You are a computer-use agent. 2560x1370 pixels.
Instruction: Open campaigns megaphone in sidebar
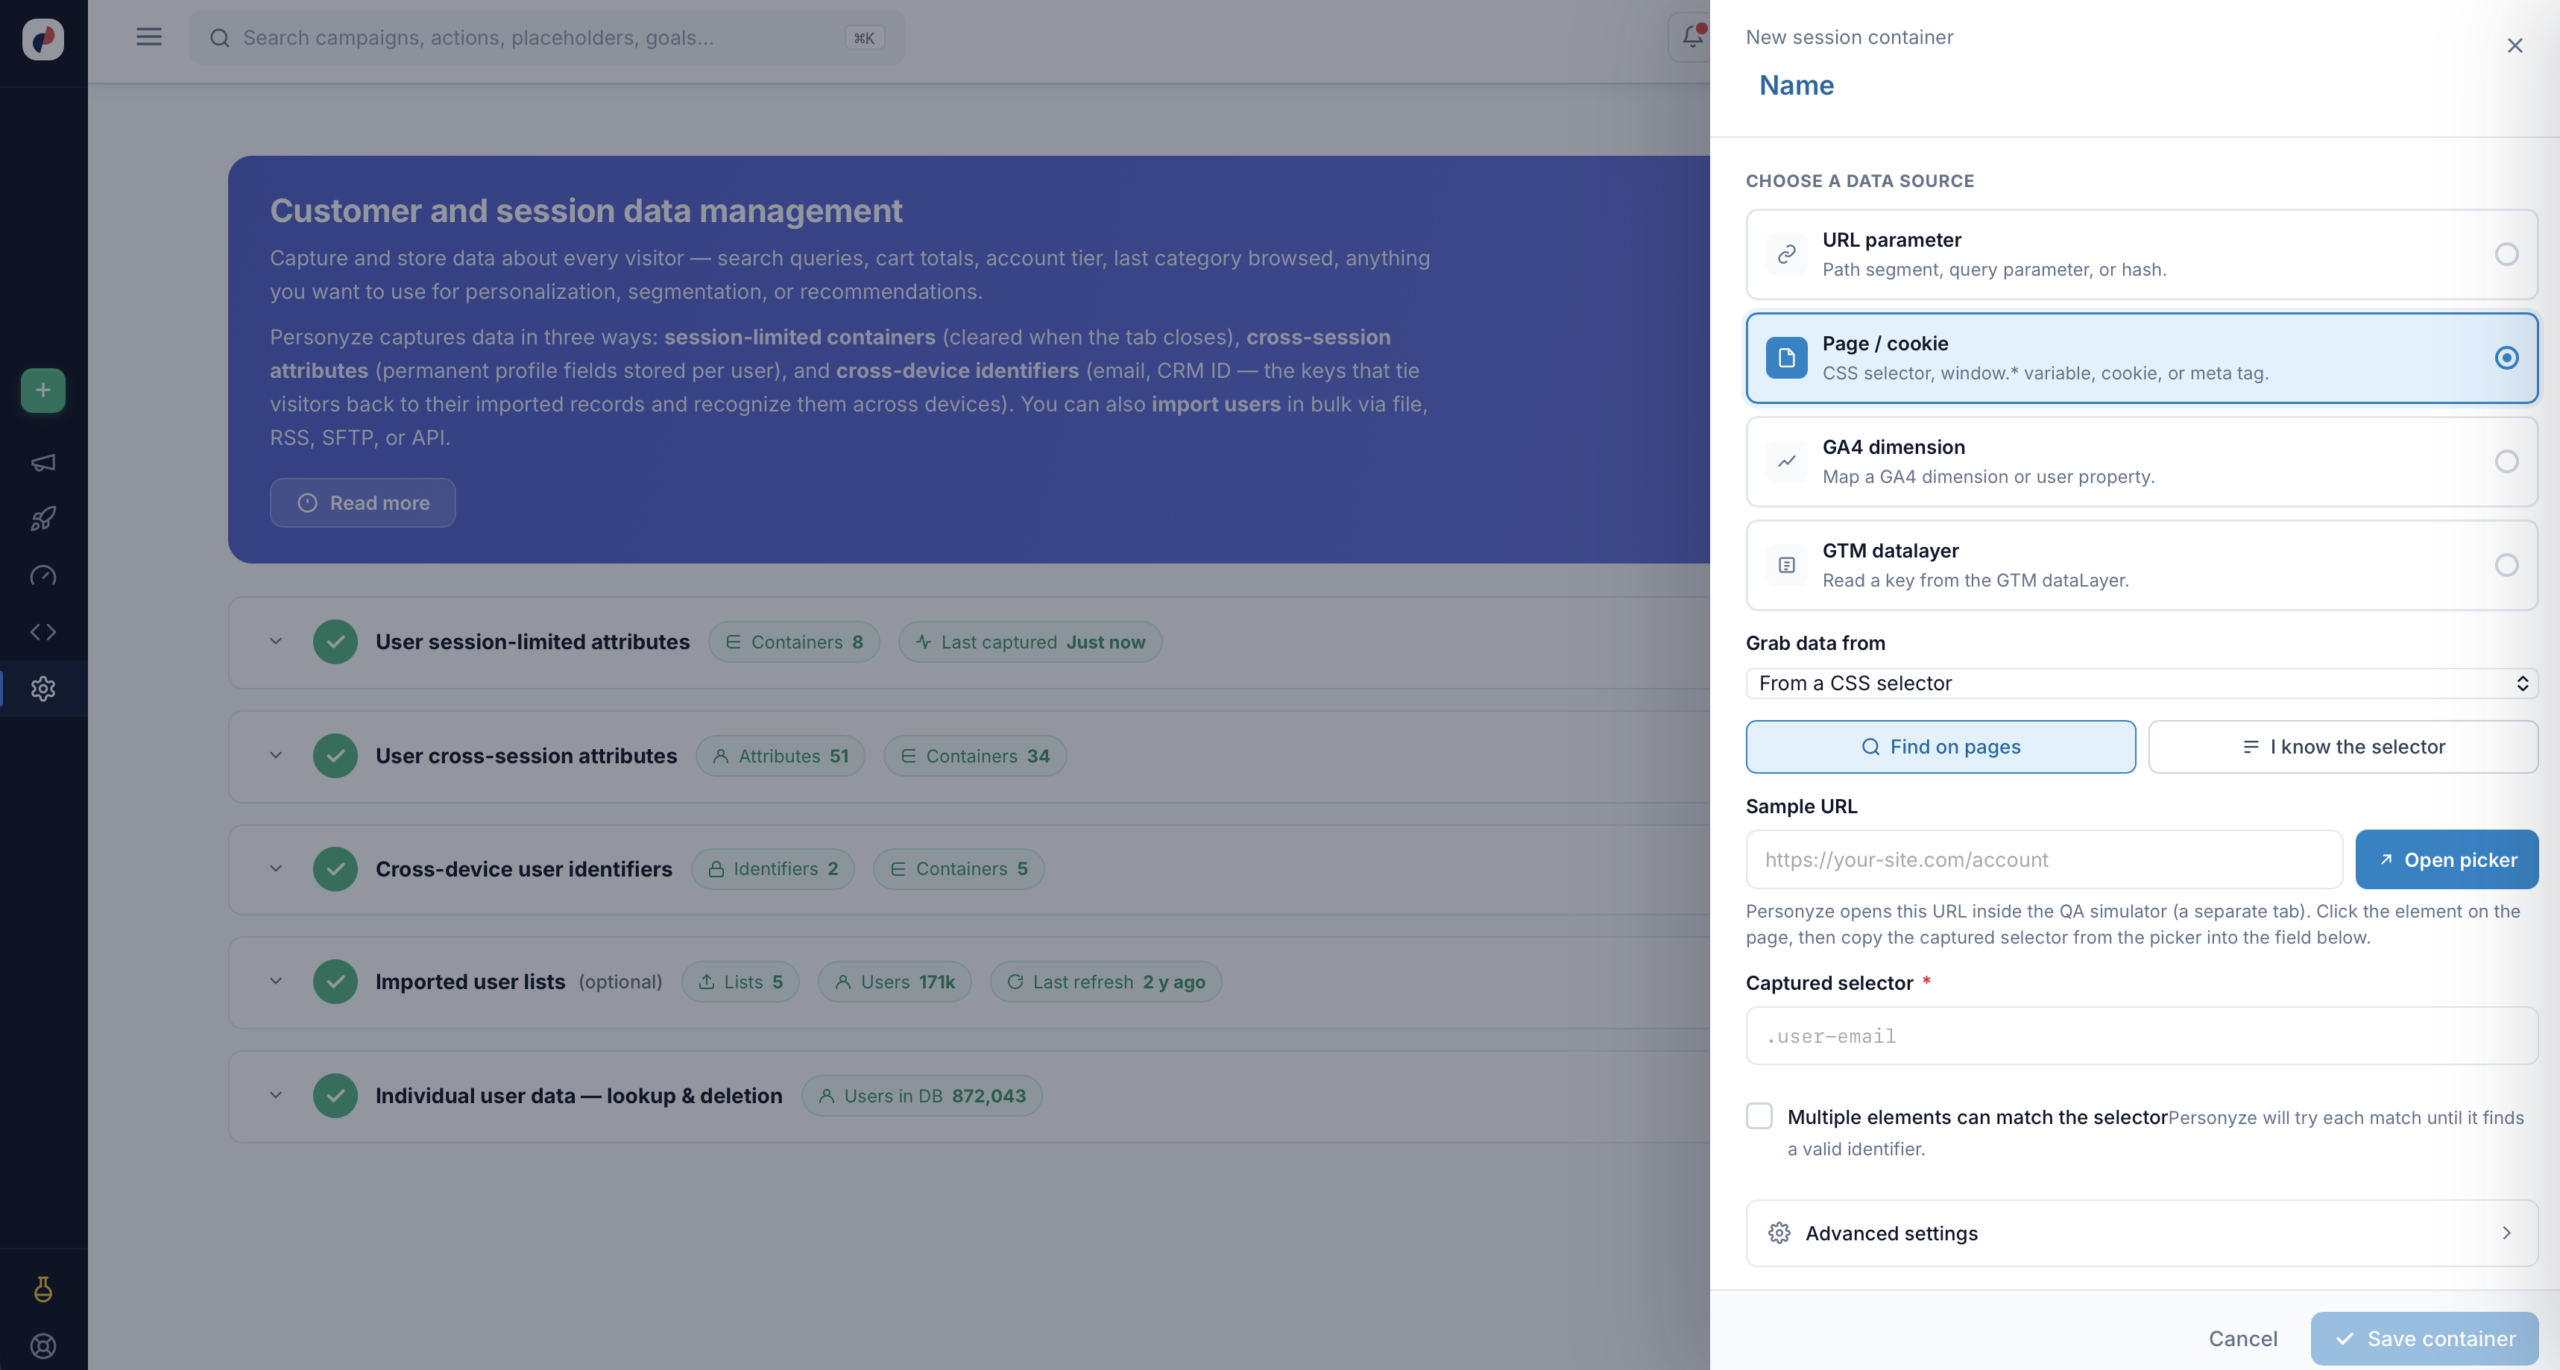click(43, 462)
